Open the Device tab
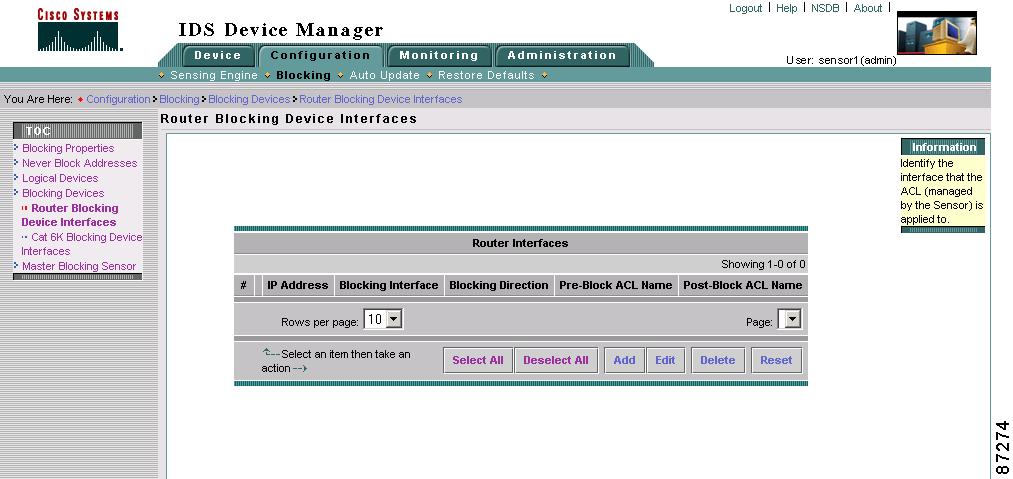The image size is (1013, 479). [x=218, y=56]
